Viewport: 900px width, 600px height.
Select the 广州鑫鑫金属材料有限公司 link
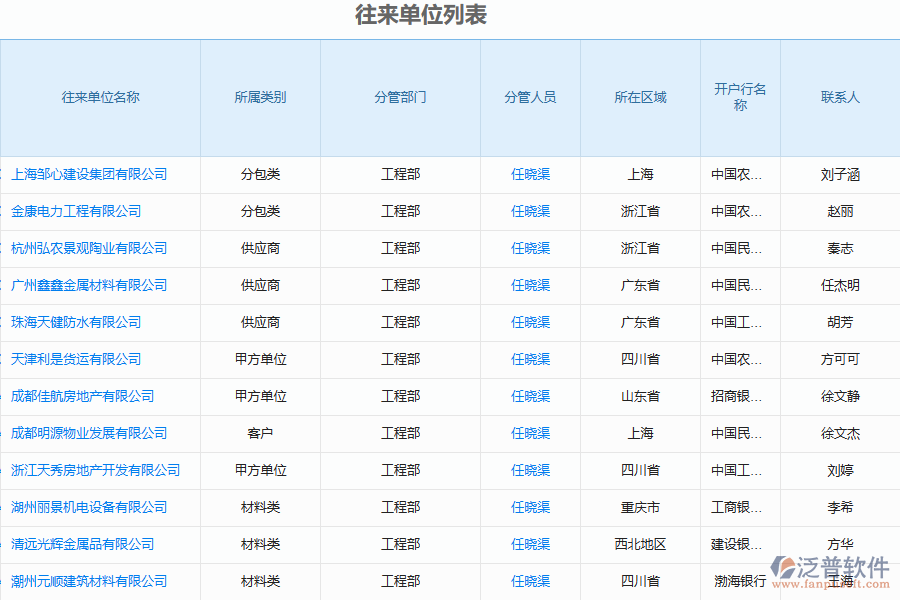tap(89, 285)
